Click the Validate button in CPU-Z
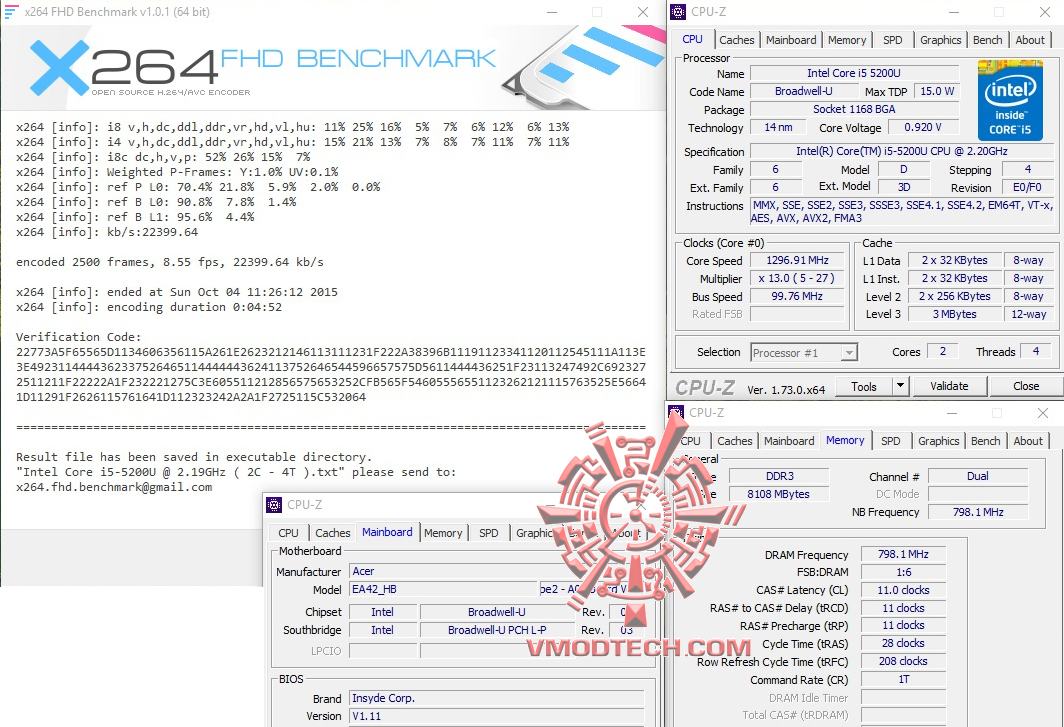Screen dimensions: 1064x727 coord(949,386)
